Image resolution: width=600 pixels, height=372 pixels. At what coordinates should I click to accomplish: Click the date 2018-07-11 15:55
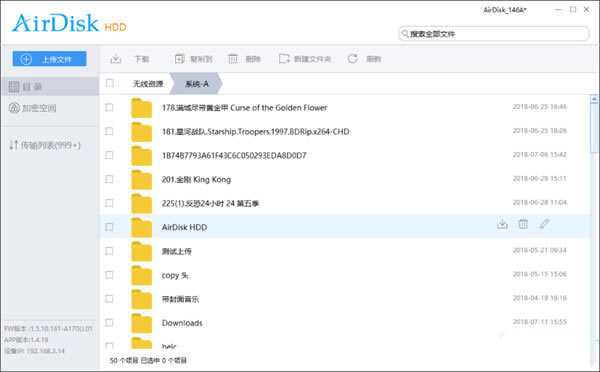click(540, 322)
